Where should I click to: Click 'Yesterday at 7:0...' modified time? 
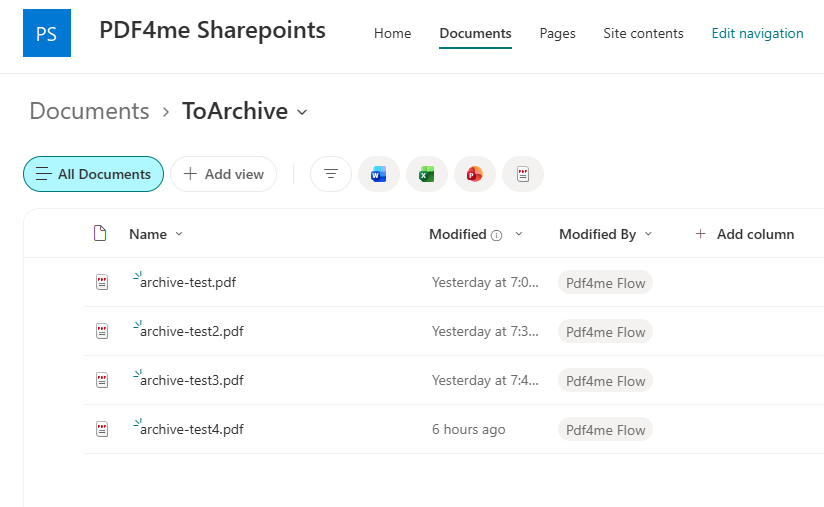(485, 282)
